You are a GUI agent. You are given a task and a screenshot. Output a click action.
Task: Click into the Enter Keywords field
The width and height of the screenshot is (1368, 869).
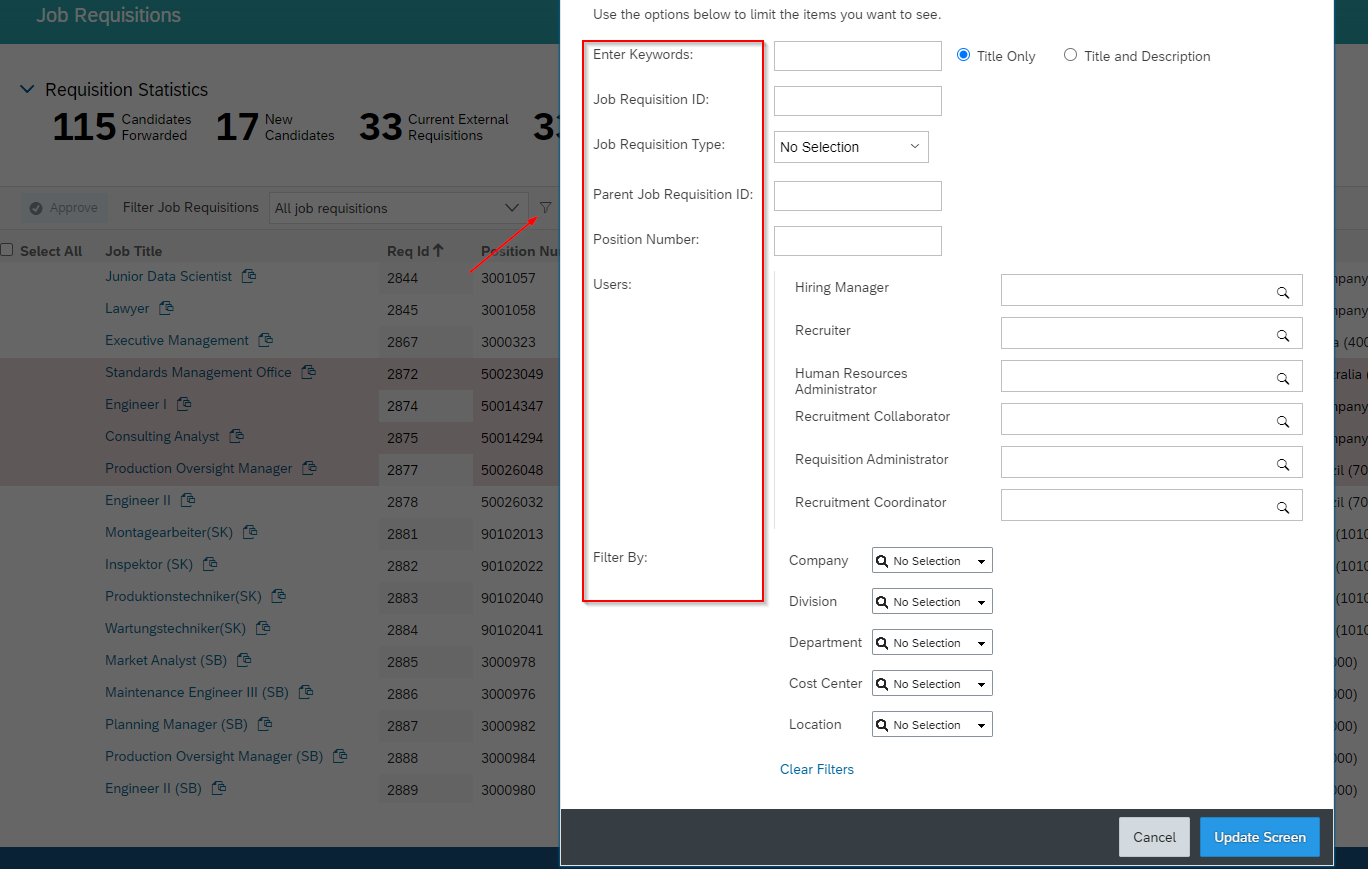tap(858, 56)
